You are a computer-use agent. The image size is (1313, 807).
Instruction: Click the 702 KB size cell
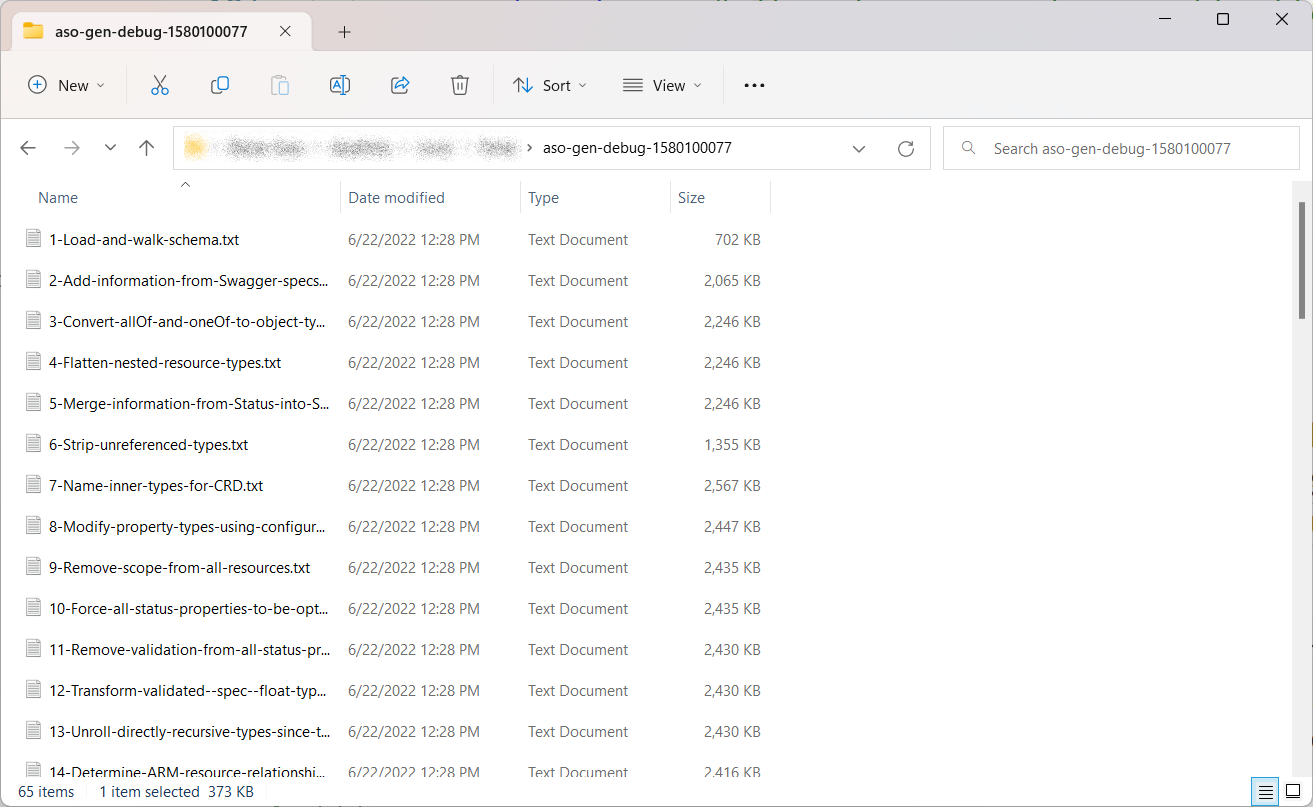(x=736, y=240)
